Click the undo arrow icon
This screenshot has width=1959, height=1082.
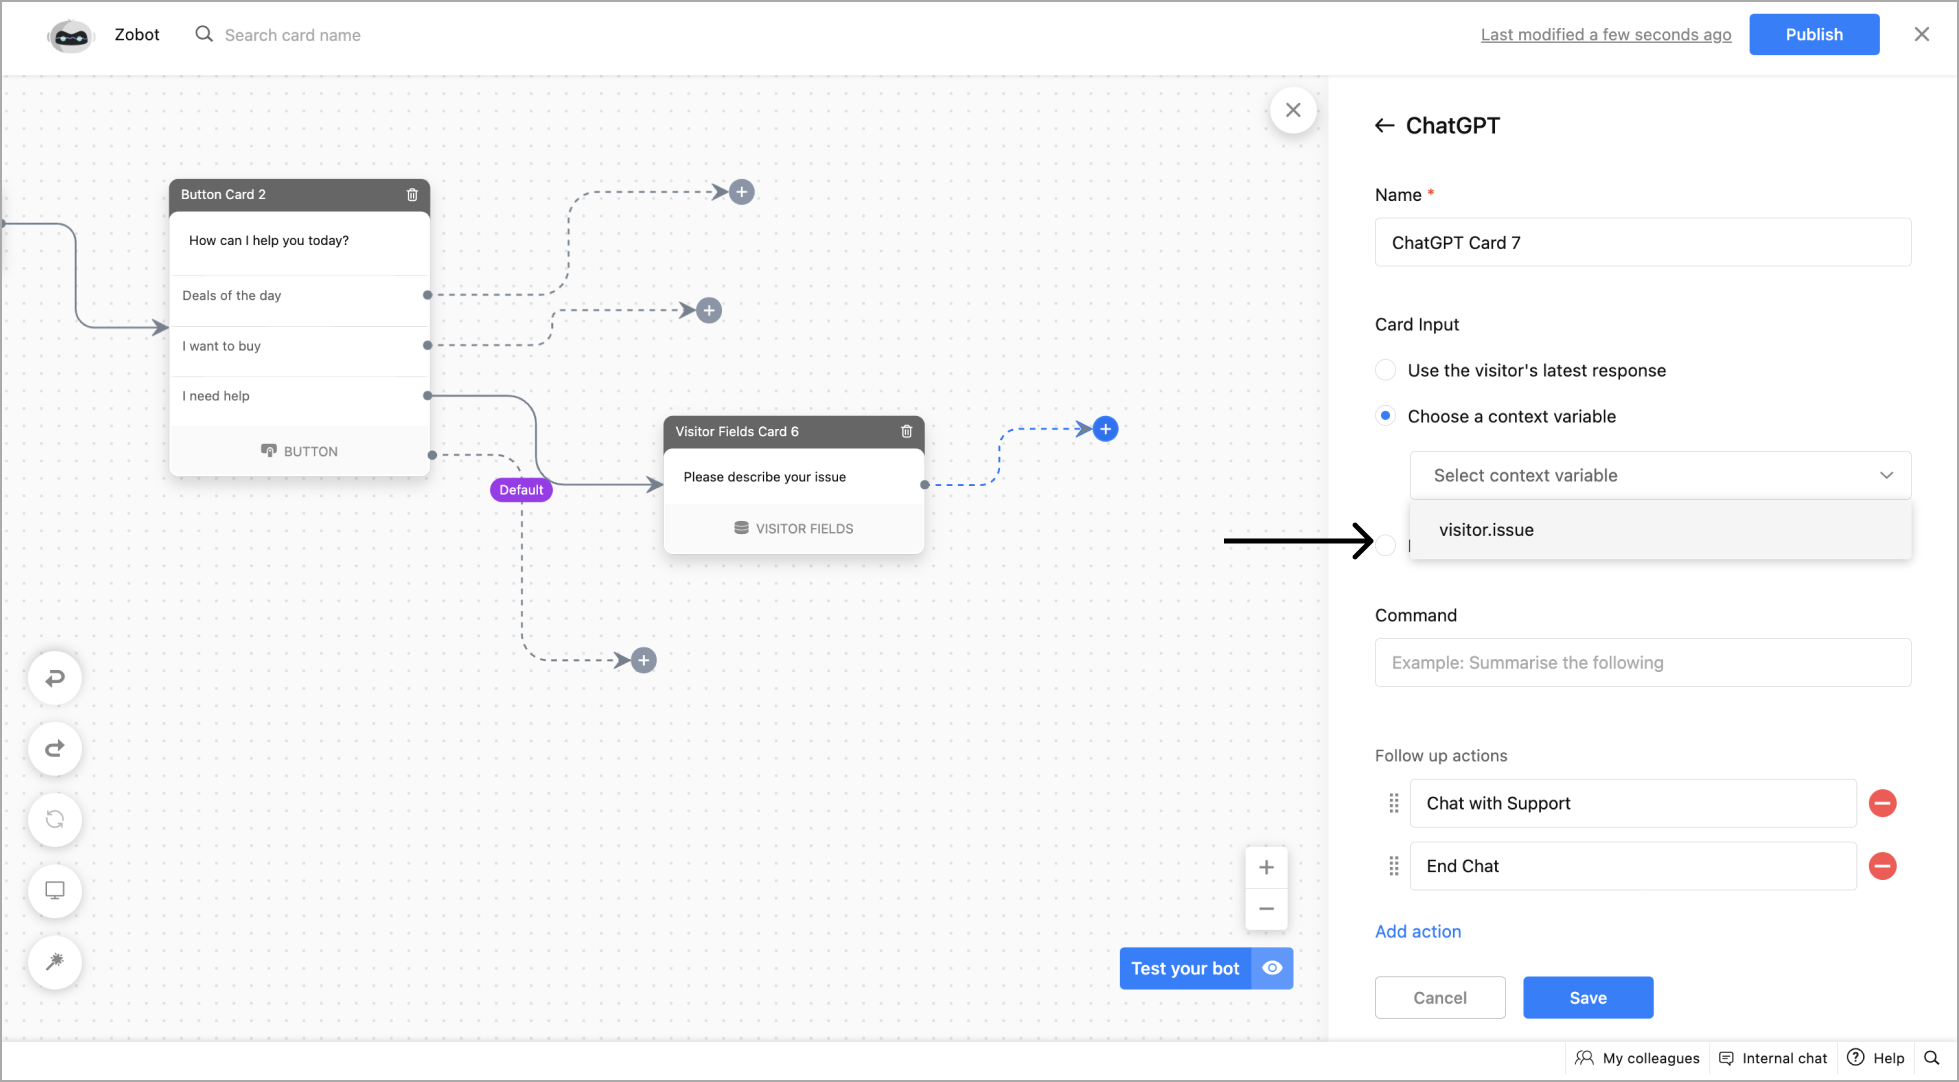(x=55, y=678)
